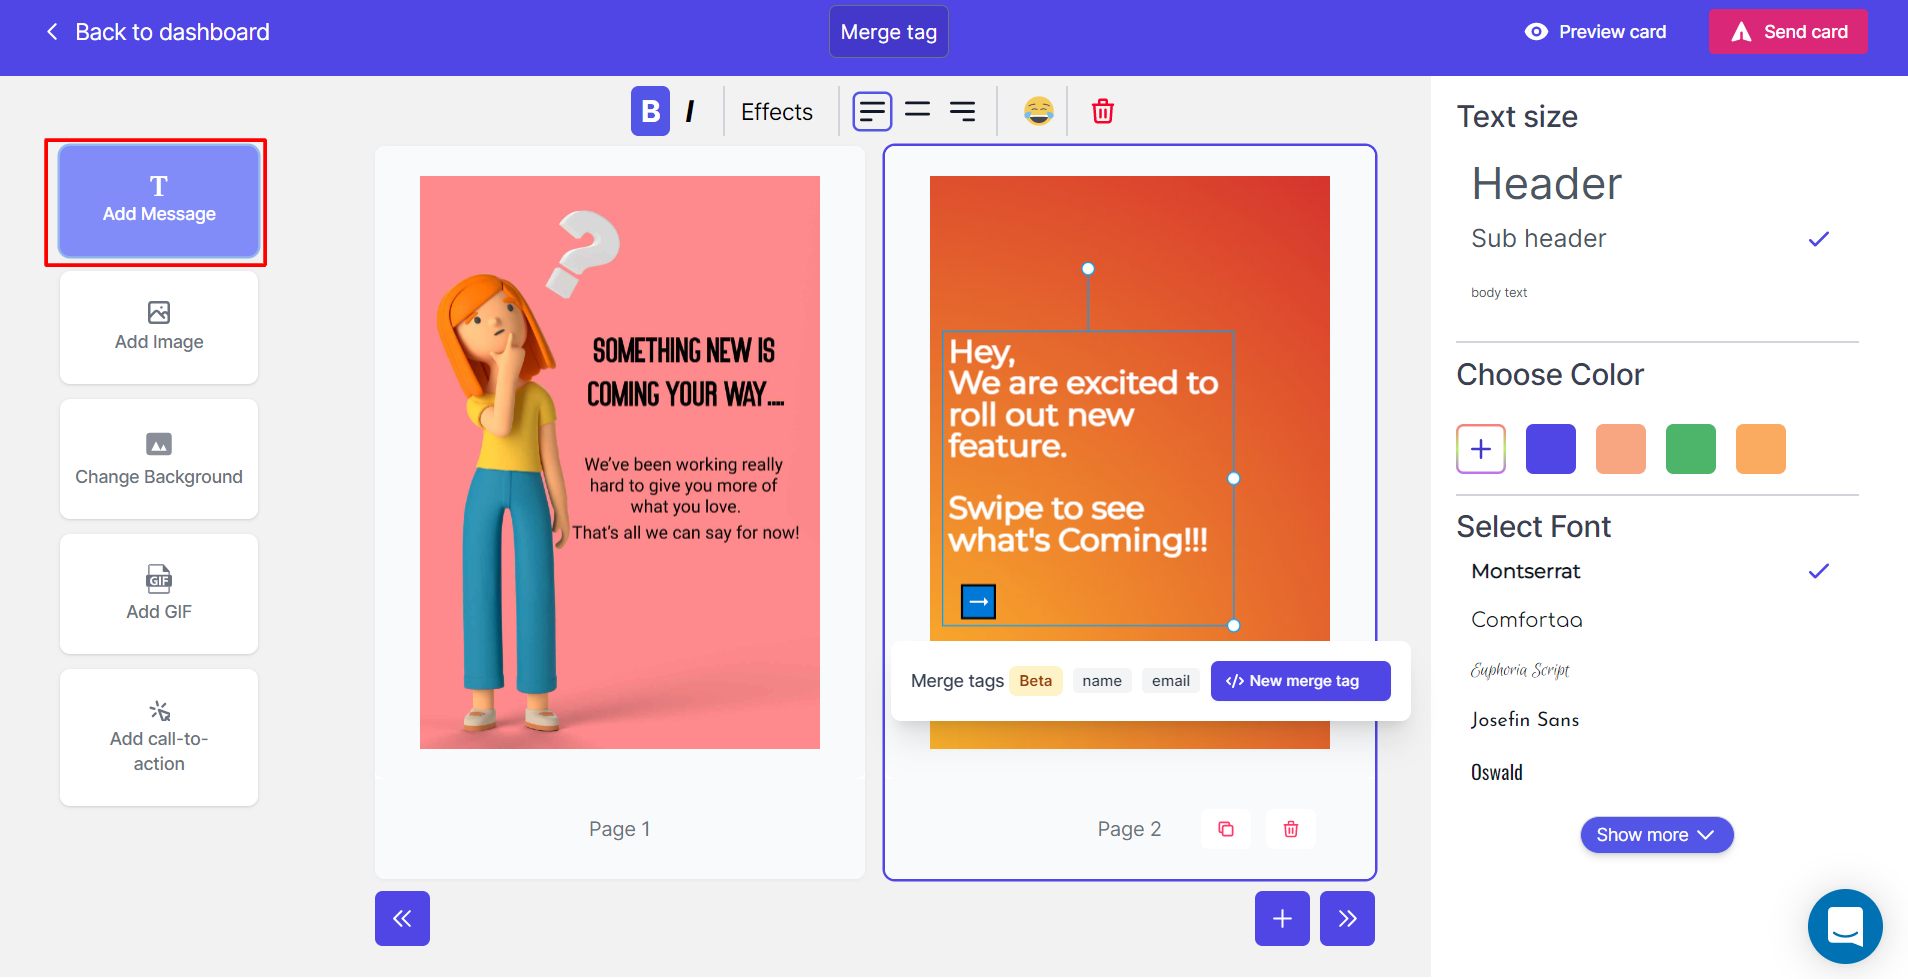The image size is (1908, 979).
Task: Go Back to dashboard
Action: click(155, 31)
